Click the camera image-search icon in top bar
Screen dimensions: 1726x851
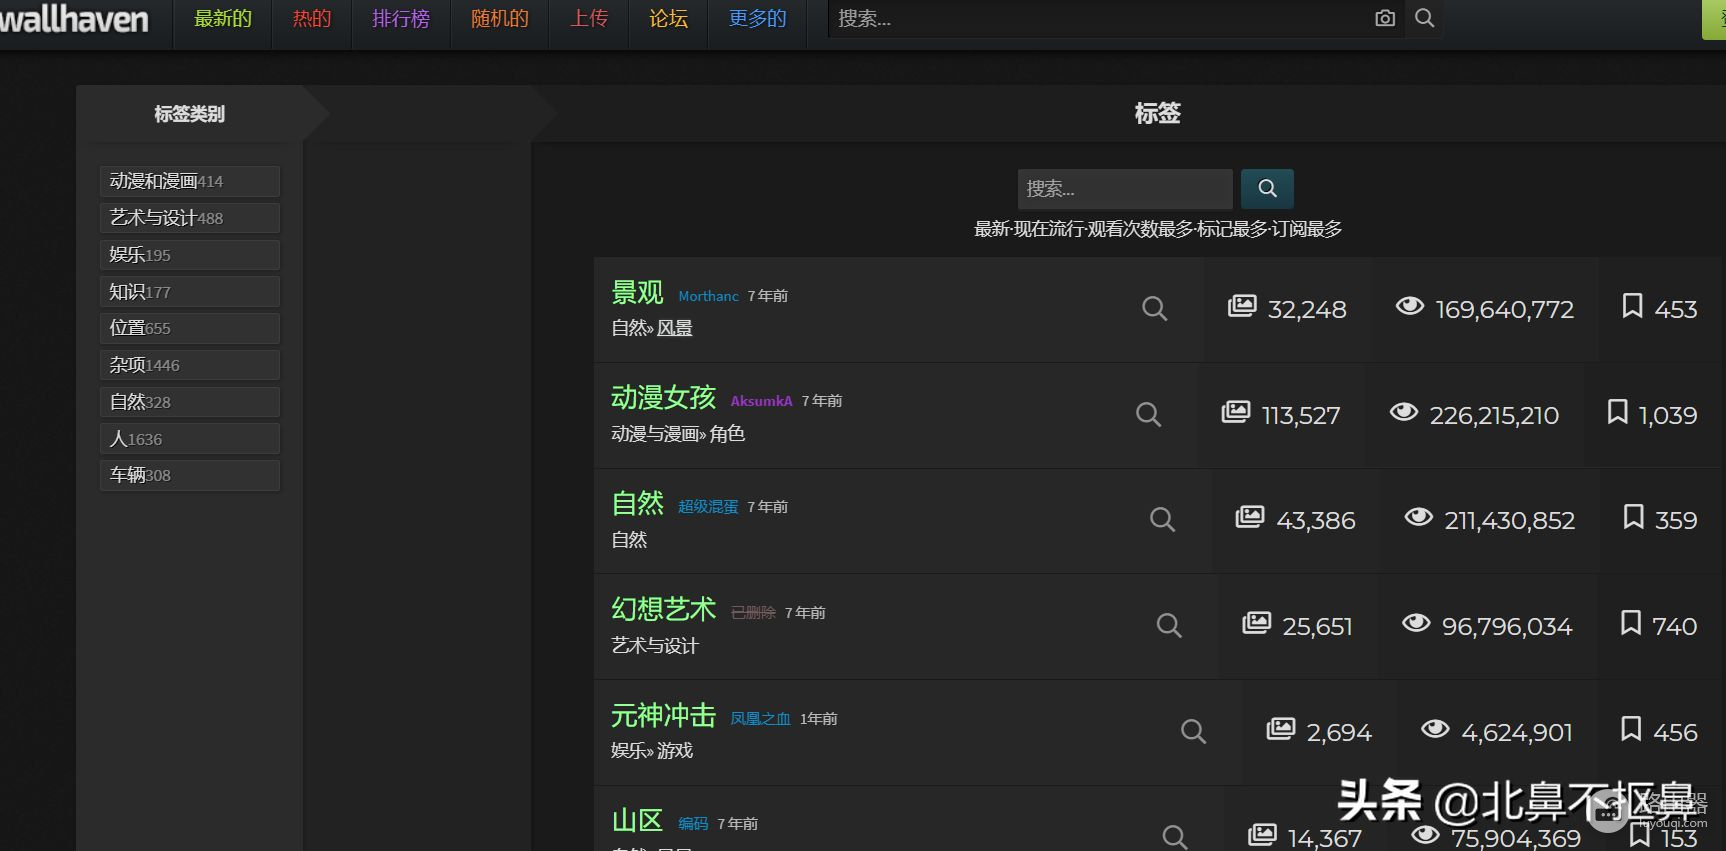1385,18
